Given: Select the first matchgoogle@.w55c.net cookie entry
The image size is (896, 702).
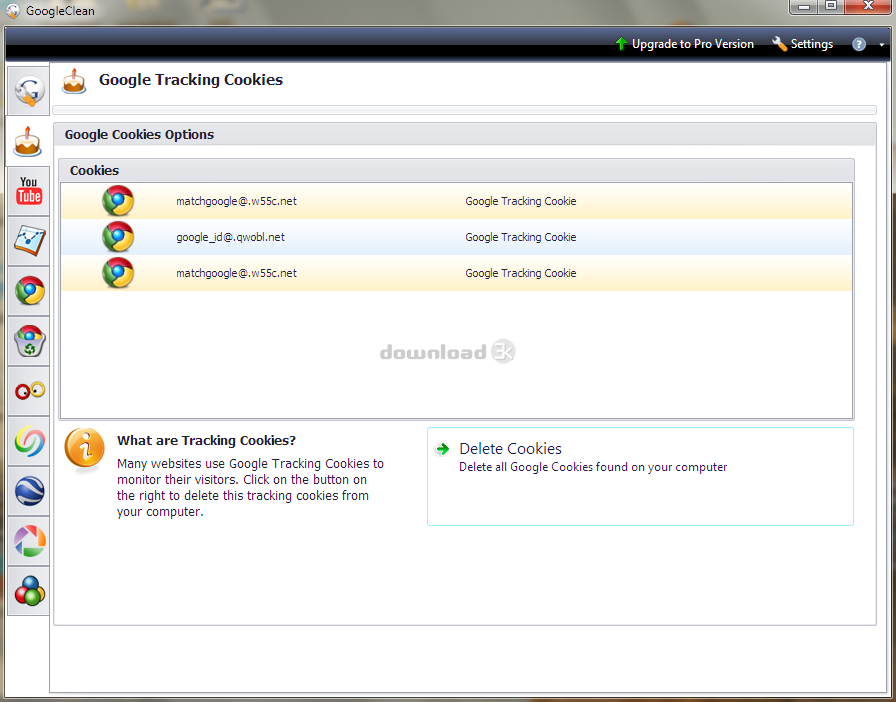Looking at the screenshot, I should pos(456,201).
